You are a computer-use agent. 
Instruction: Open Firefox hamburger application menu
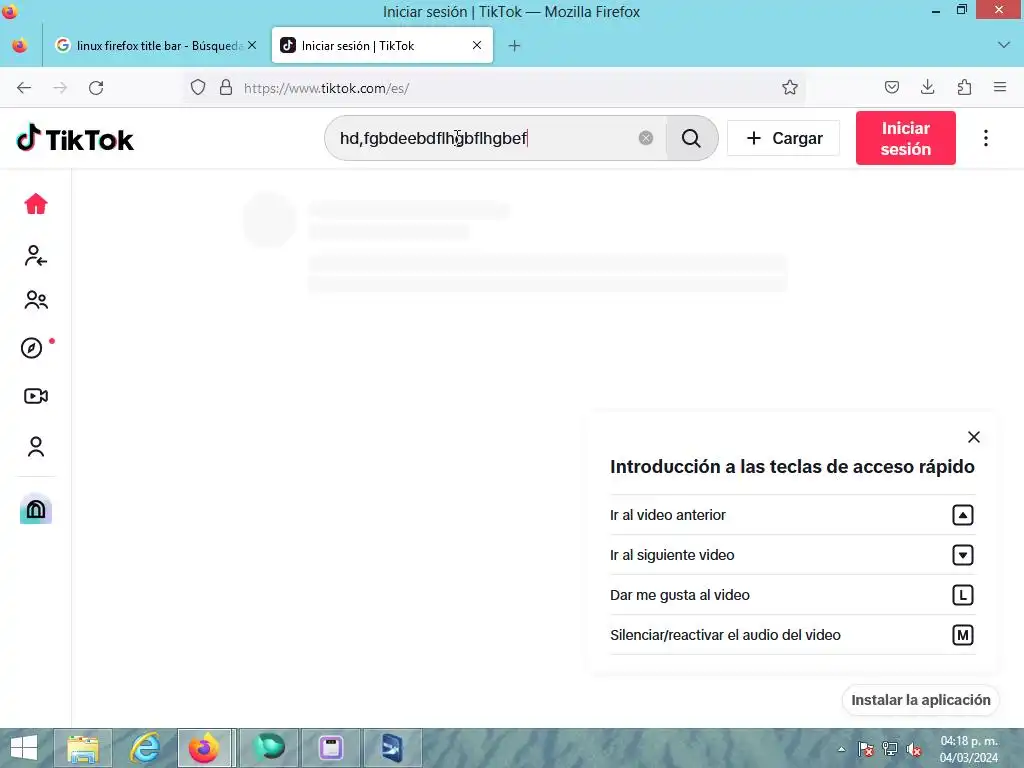click(x=1000, y=88)
